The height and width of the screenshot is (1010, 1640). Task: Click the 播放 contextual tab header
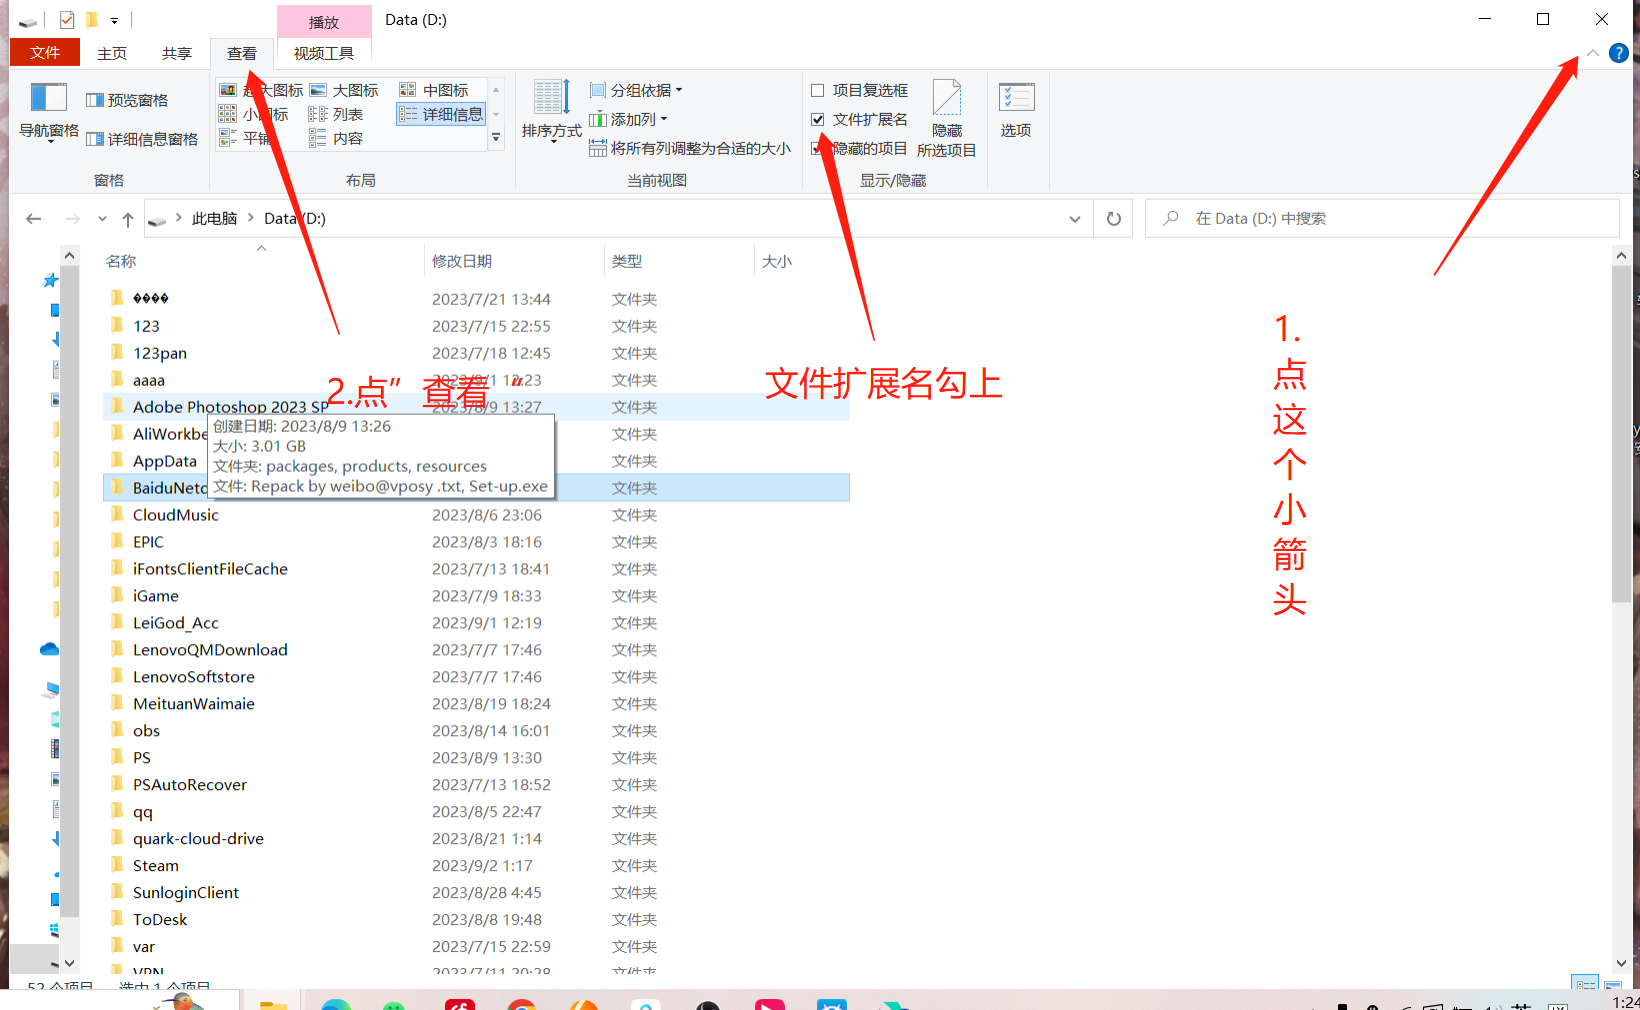coord(324,21)
